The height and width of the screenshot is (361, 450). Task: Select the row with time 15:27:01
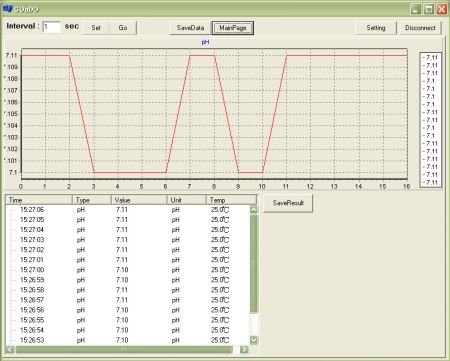coord(128,260)
